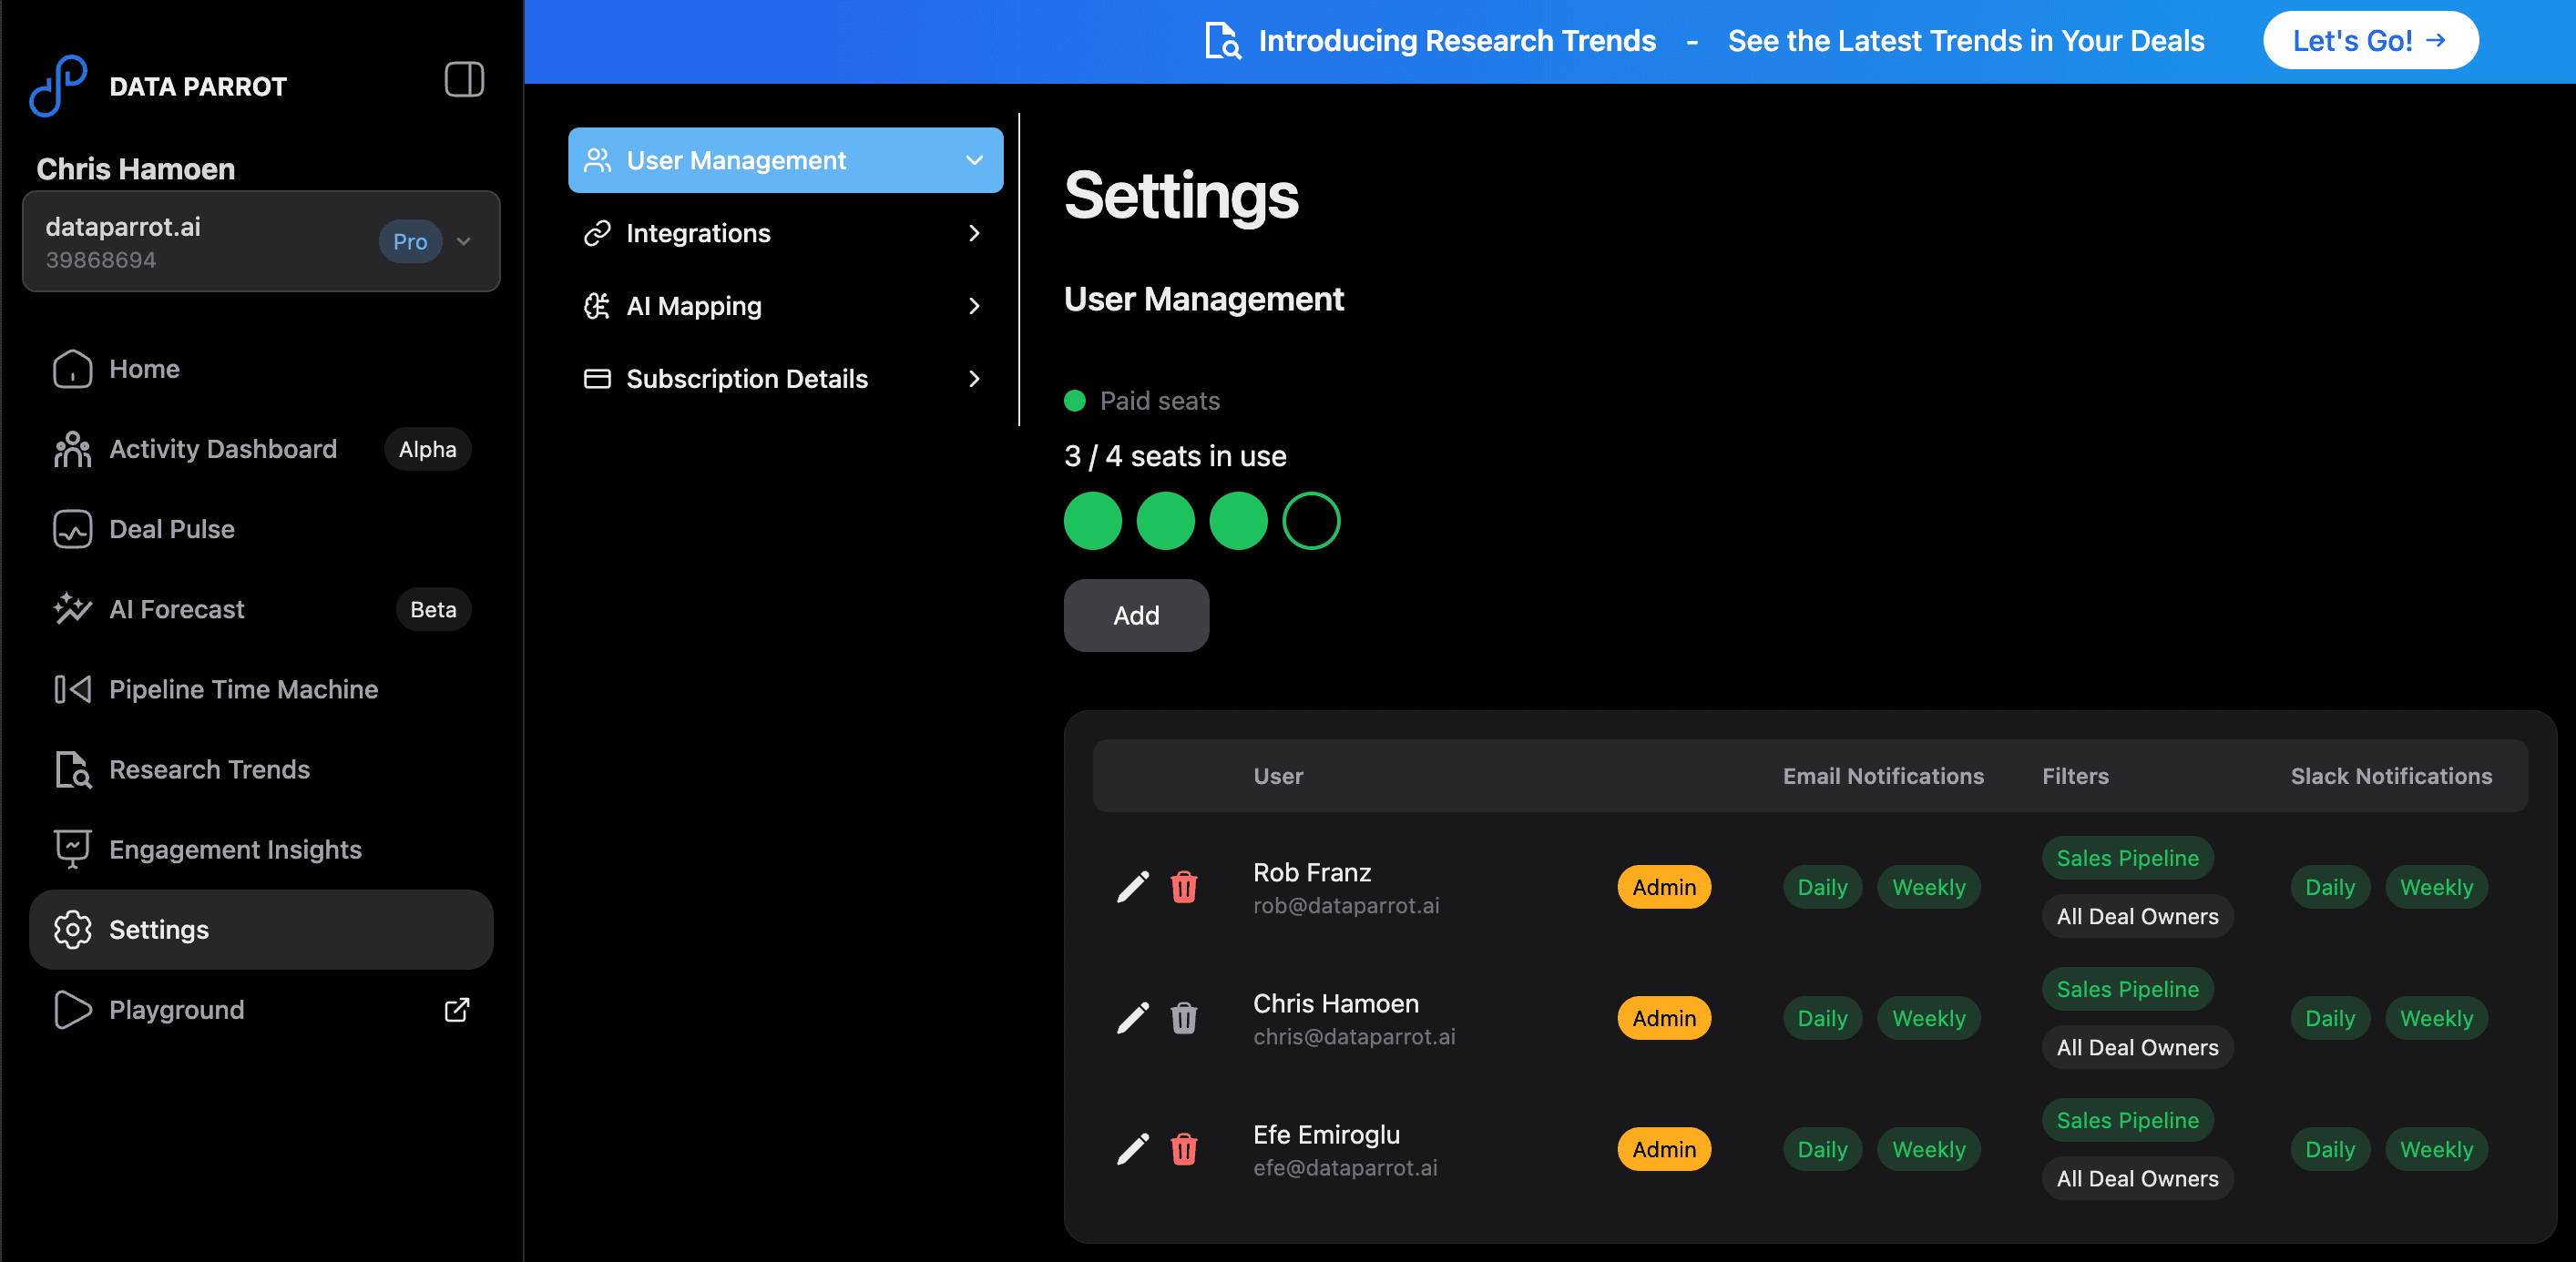Image resolution: width=2576 pixels, height=1262 pixels.
Task: Open Engagement Insights menu item
Action: pyautogui.click(x=261, y=849)
